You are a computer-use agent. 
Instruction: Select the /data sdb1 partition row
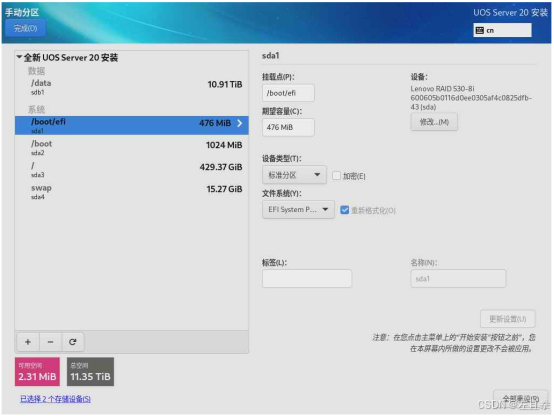132,87
